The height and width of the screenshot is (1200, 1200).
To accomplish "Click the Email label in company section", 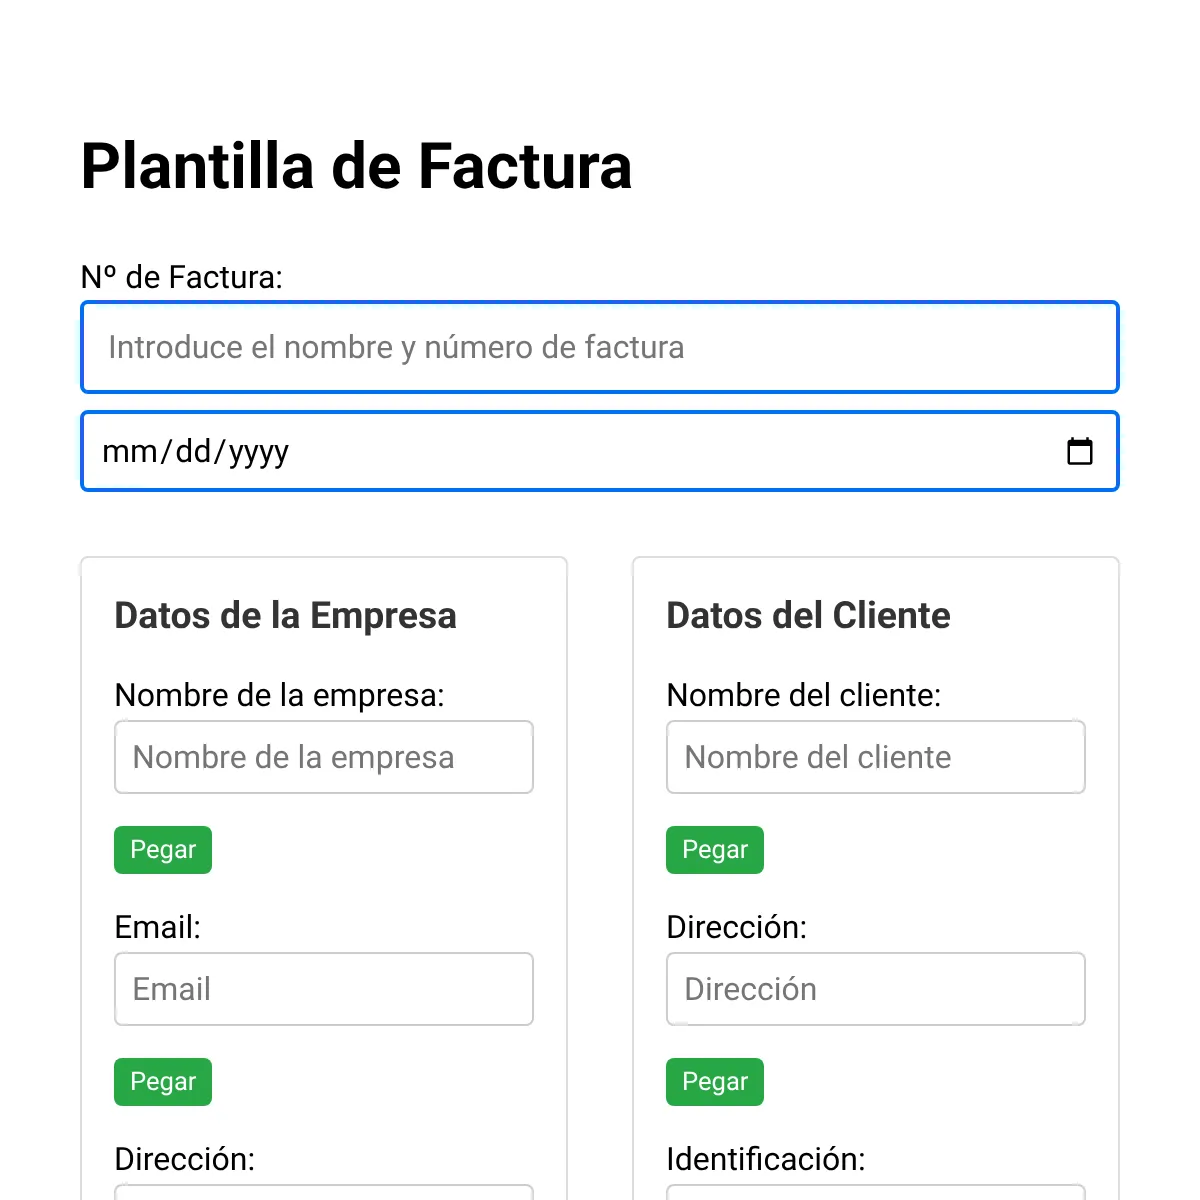I will (158, 927).
